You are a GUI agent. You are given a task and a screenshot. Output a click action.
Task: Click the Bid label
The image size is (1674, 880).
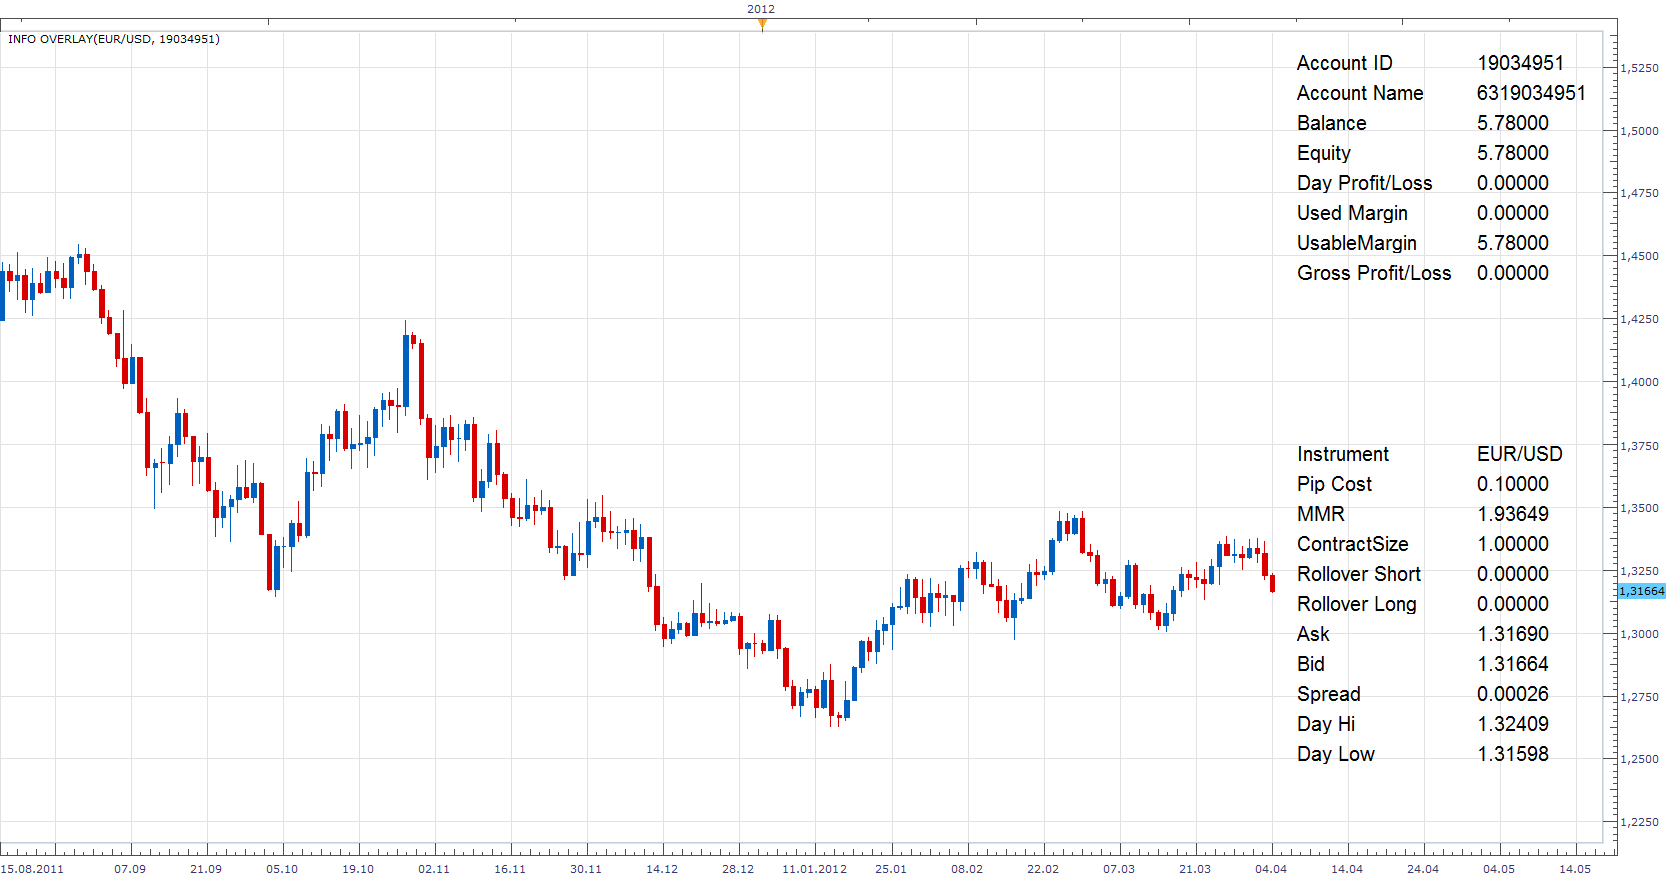click(1311, 664)
